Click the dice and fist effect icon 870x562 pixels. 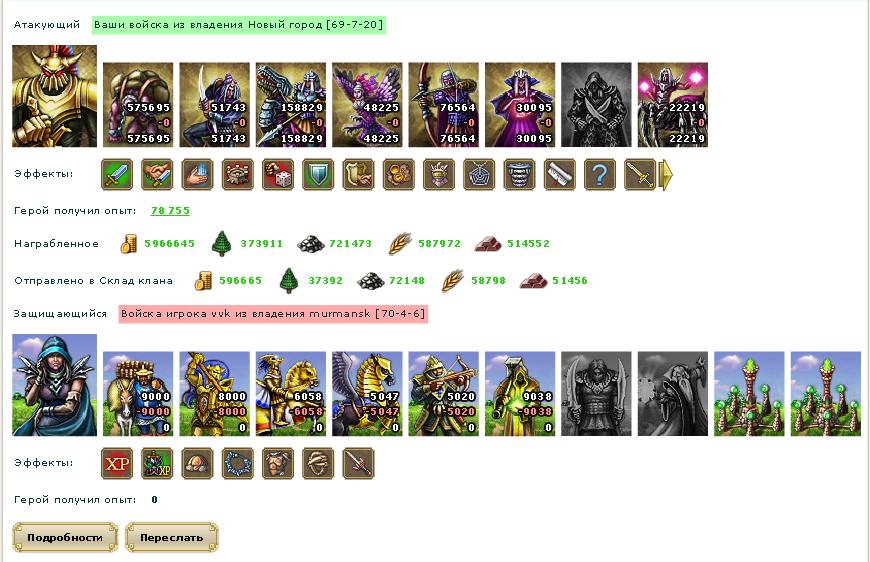coord(278,175)
